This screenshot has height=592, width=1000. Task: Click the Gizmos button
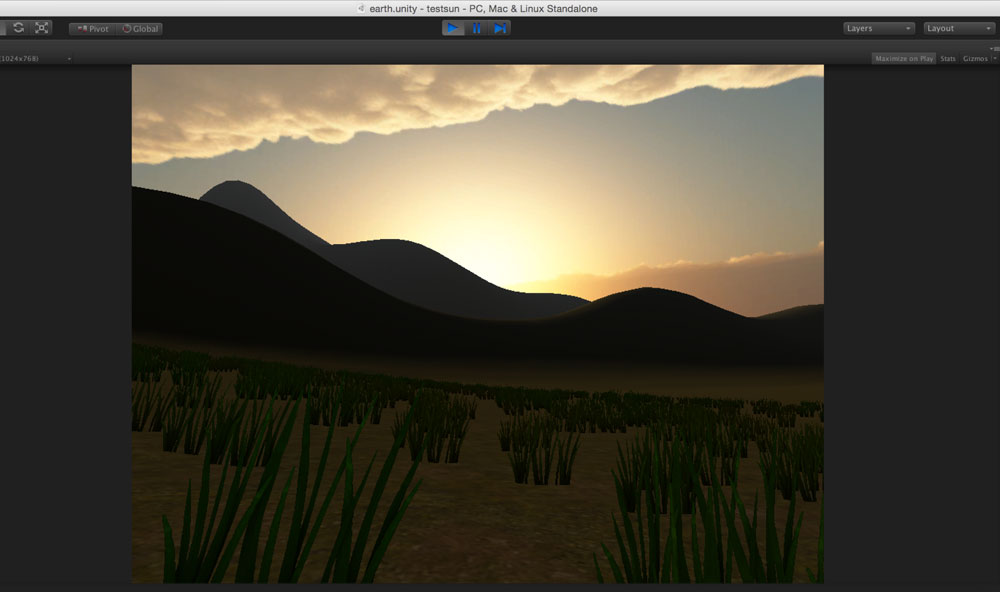pyautogui.click(x=974, y=59)
